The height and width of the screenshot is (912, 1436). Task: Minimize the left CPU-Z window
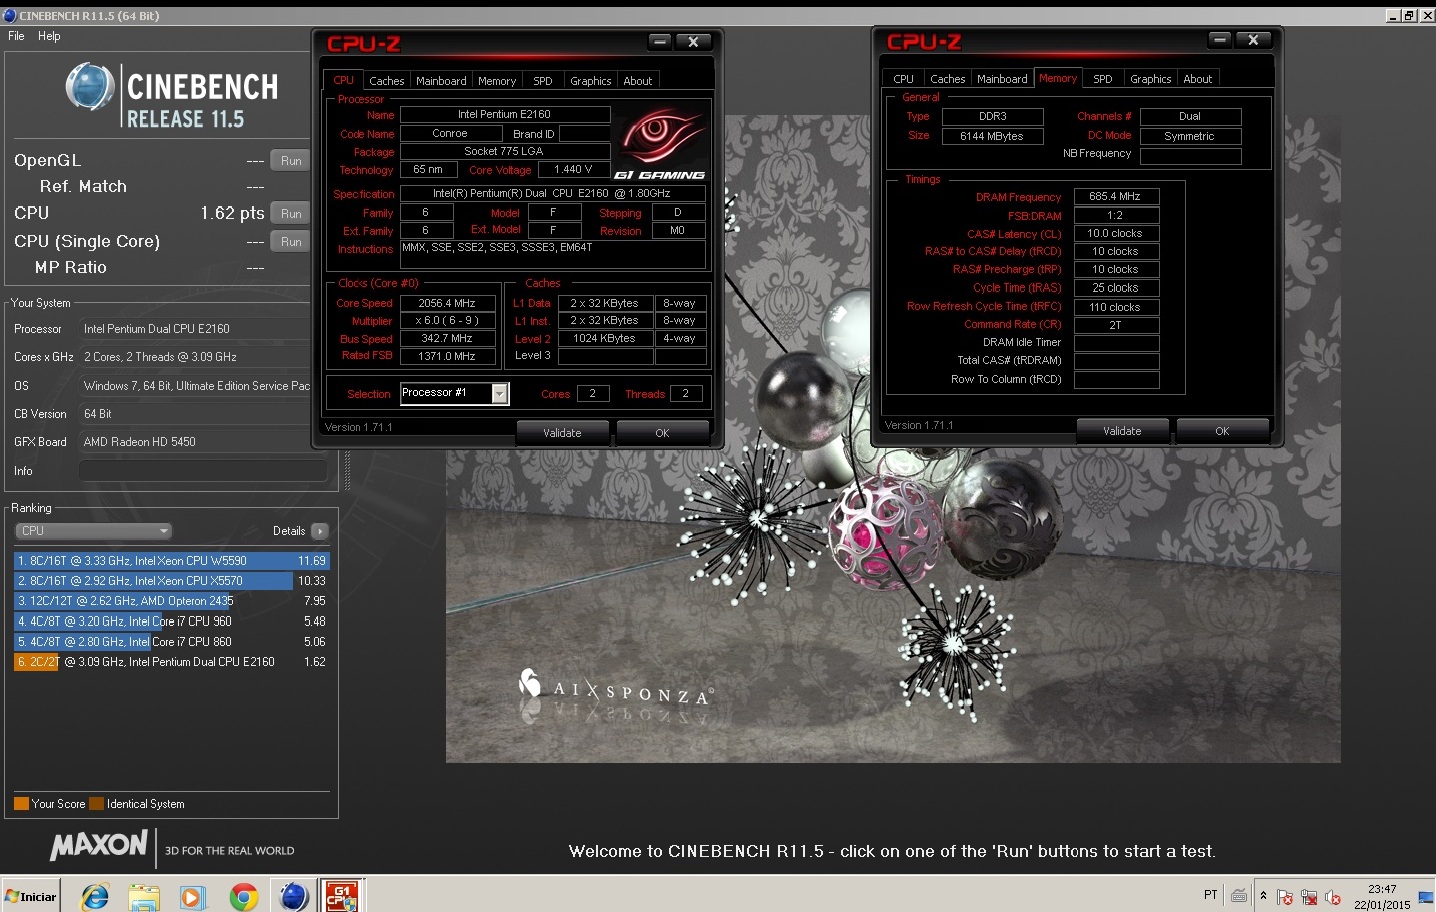point(660,42)
